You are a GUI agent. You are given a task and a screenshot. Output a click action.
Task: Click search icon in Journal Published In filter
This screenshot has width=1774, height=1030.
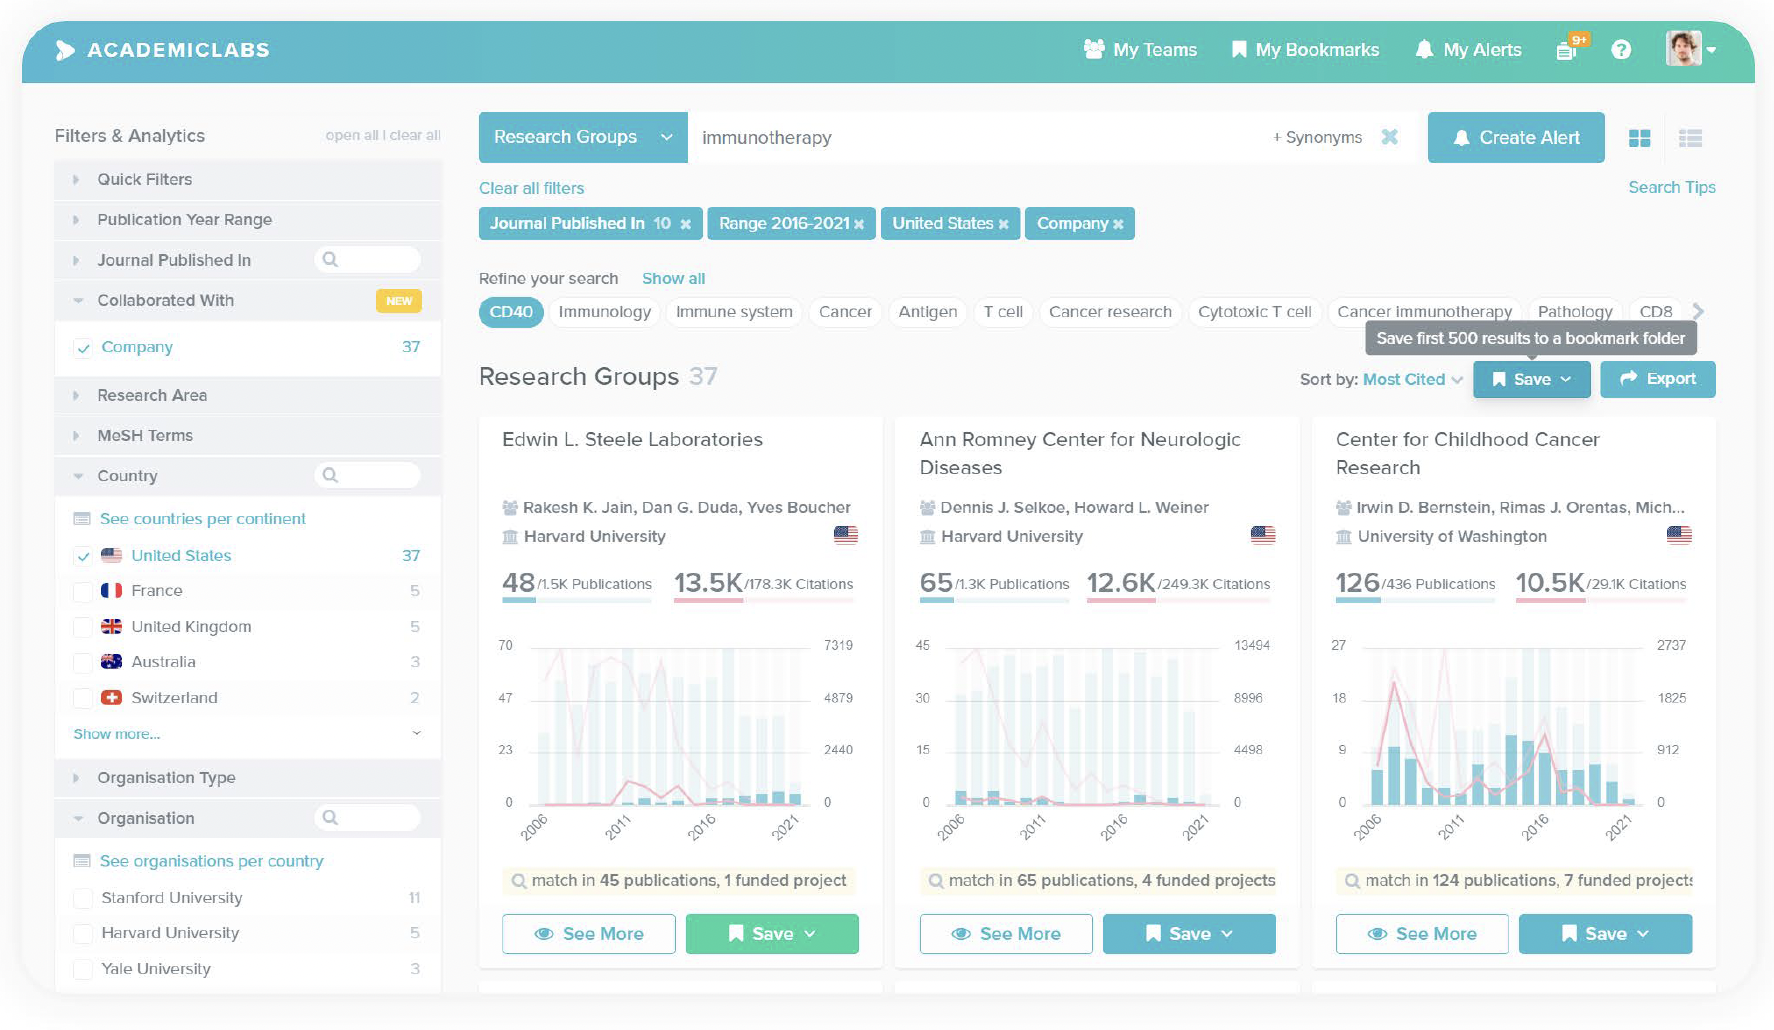[x=330, y=260]
